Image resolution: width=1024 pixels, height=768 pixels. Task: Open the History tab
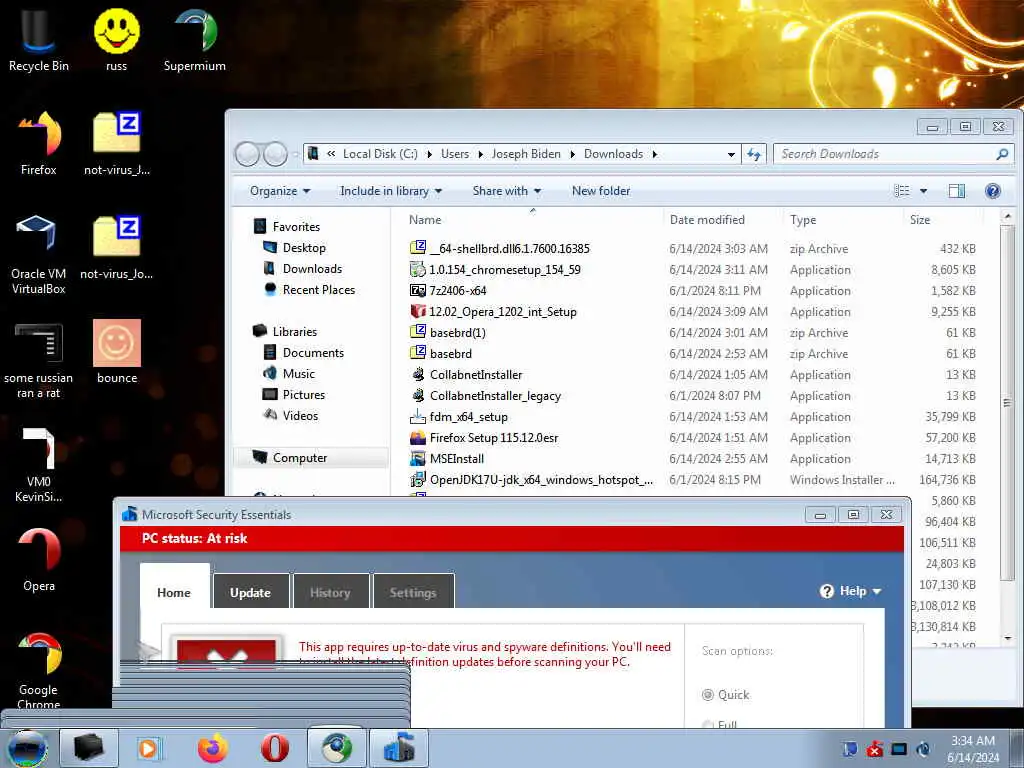330,592
